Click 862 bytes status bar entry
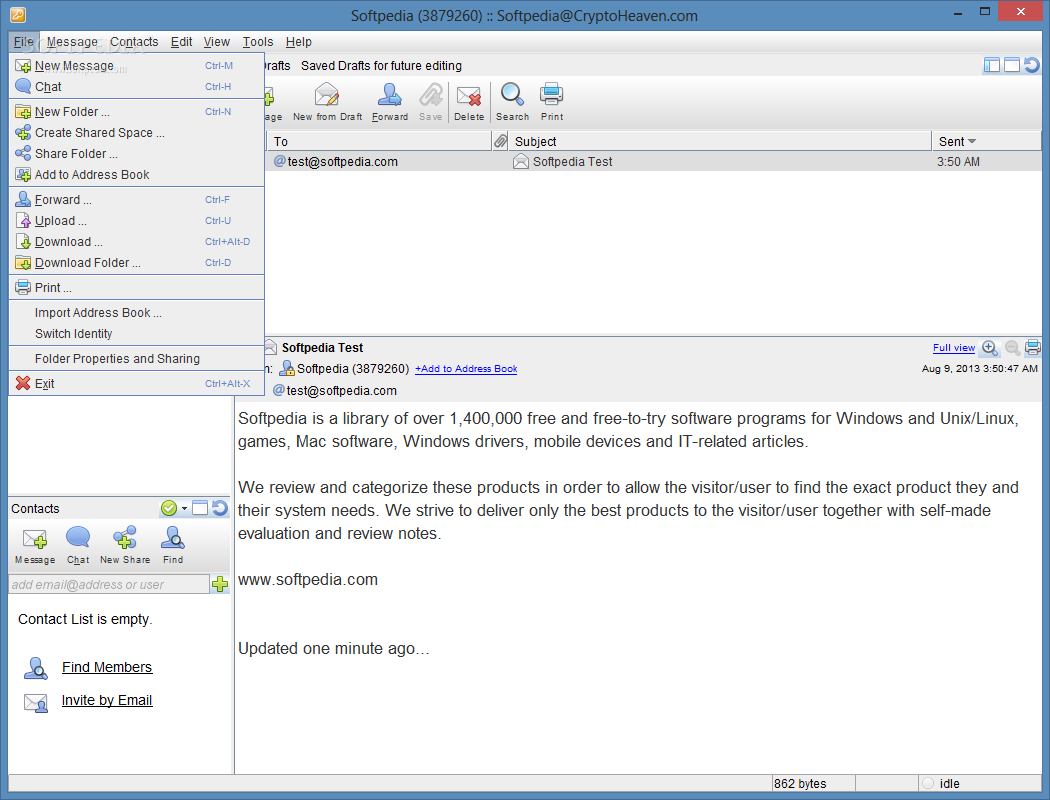 [800, 783]
